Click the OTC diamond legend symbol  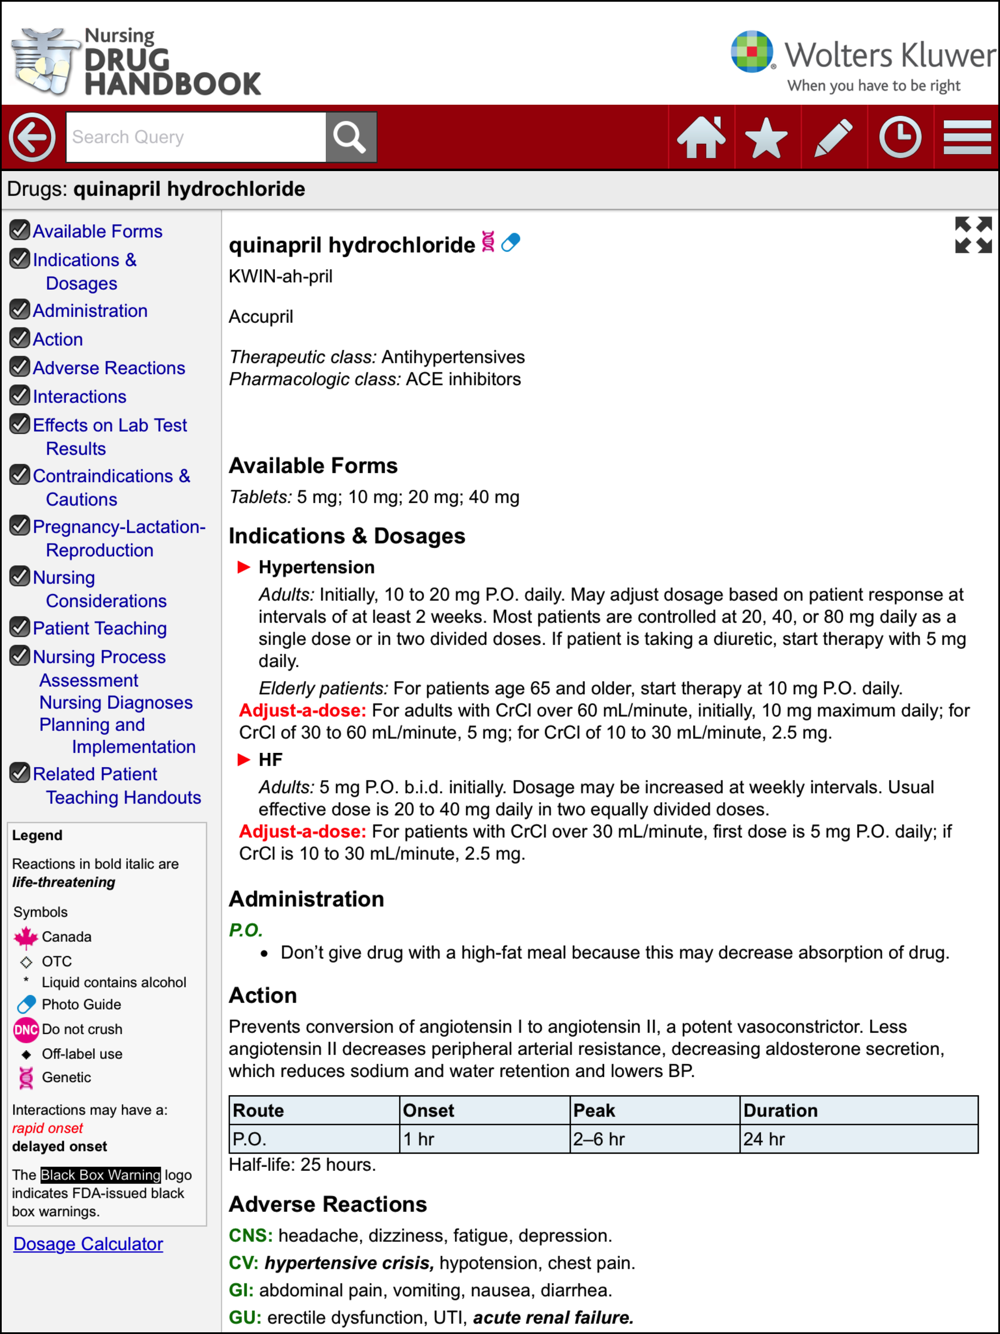click(x=26, y=962)
